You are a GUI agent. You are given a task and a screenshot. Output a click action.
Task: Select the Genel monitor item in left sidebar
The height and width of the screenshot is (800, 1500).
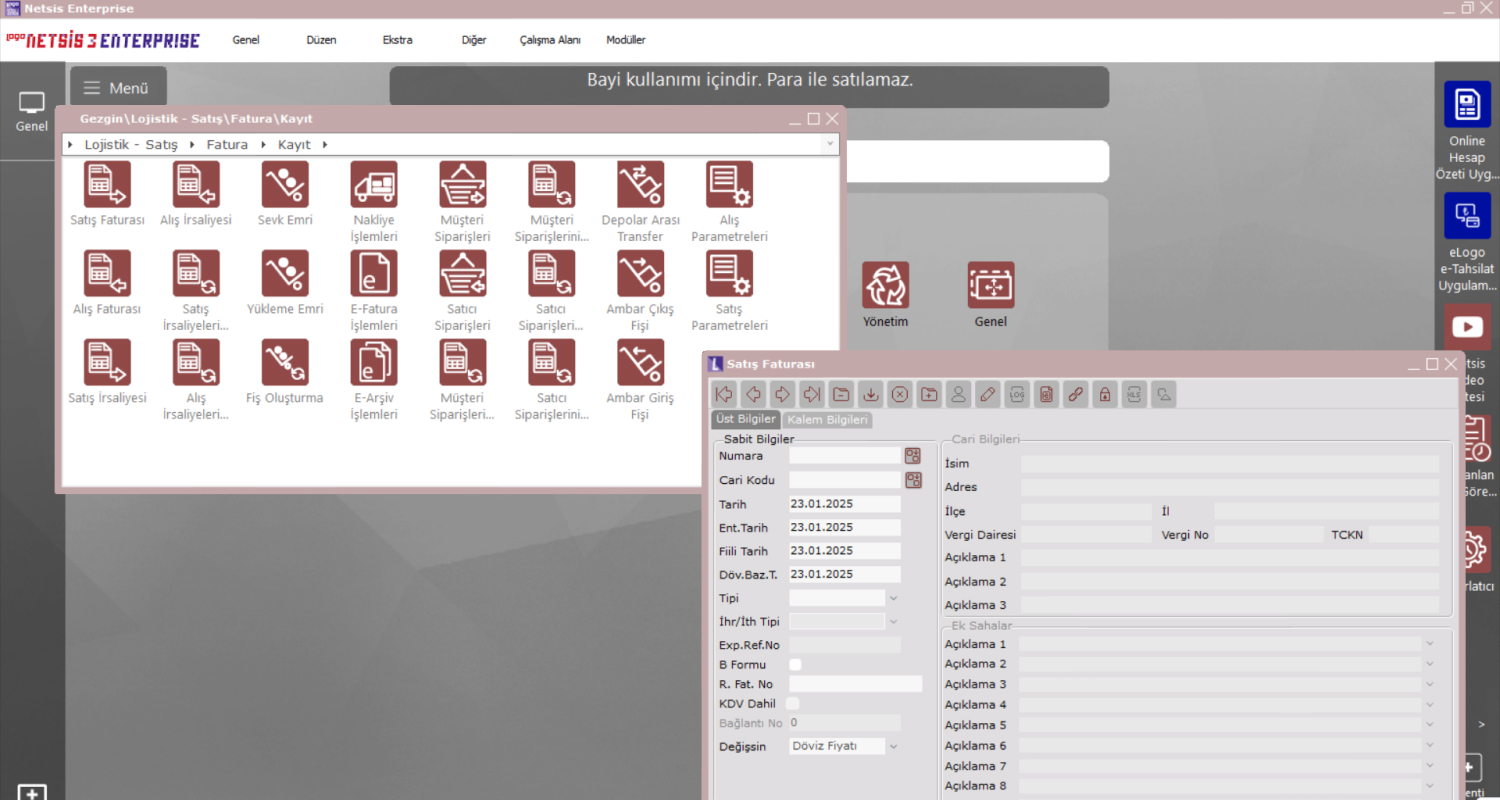(32, 112)
